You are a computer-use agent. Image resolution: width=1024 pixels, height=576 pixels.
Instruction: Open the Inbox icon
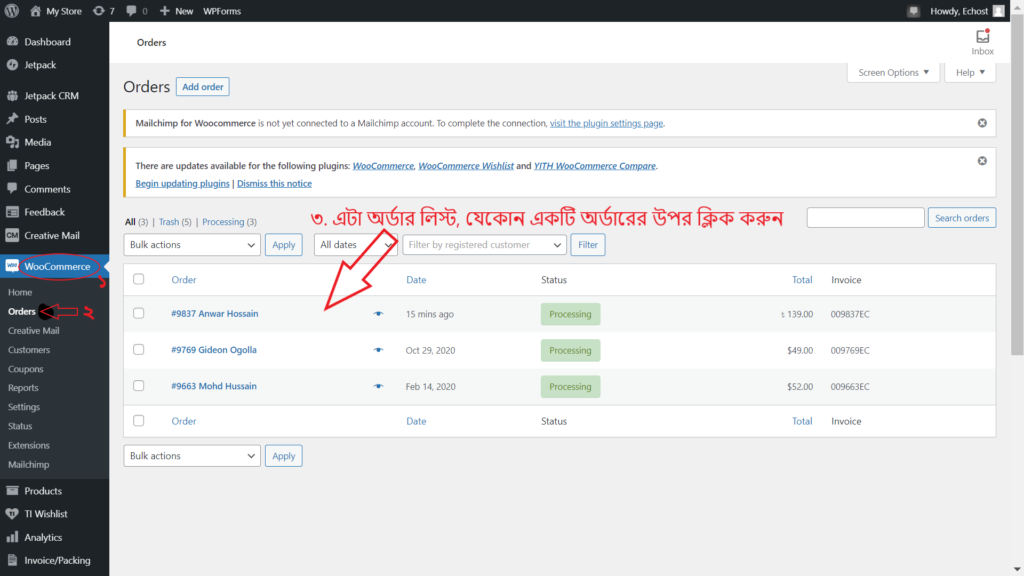click(x=982, y=37)
